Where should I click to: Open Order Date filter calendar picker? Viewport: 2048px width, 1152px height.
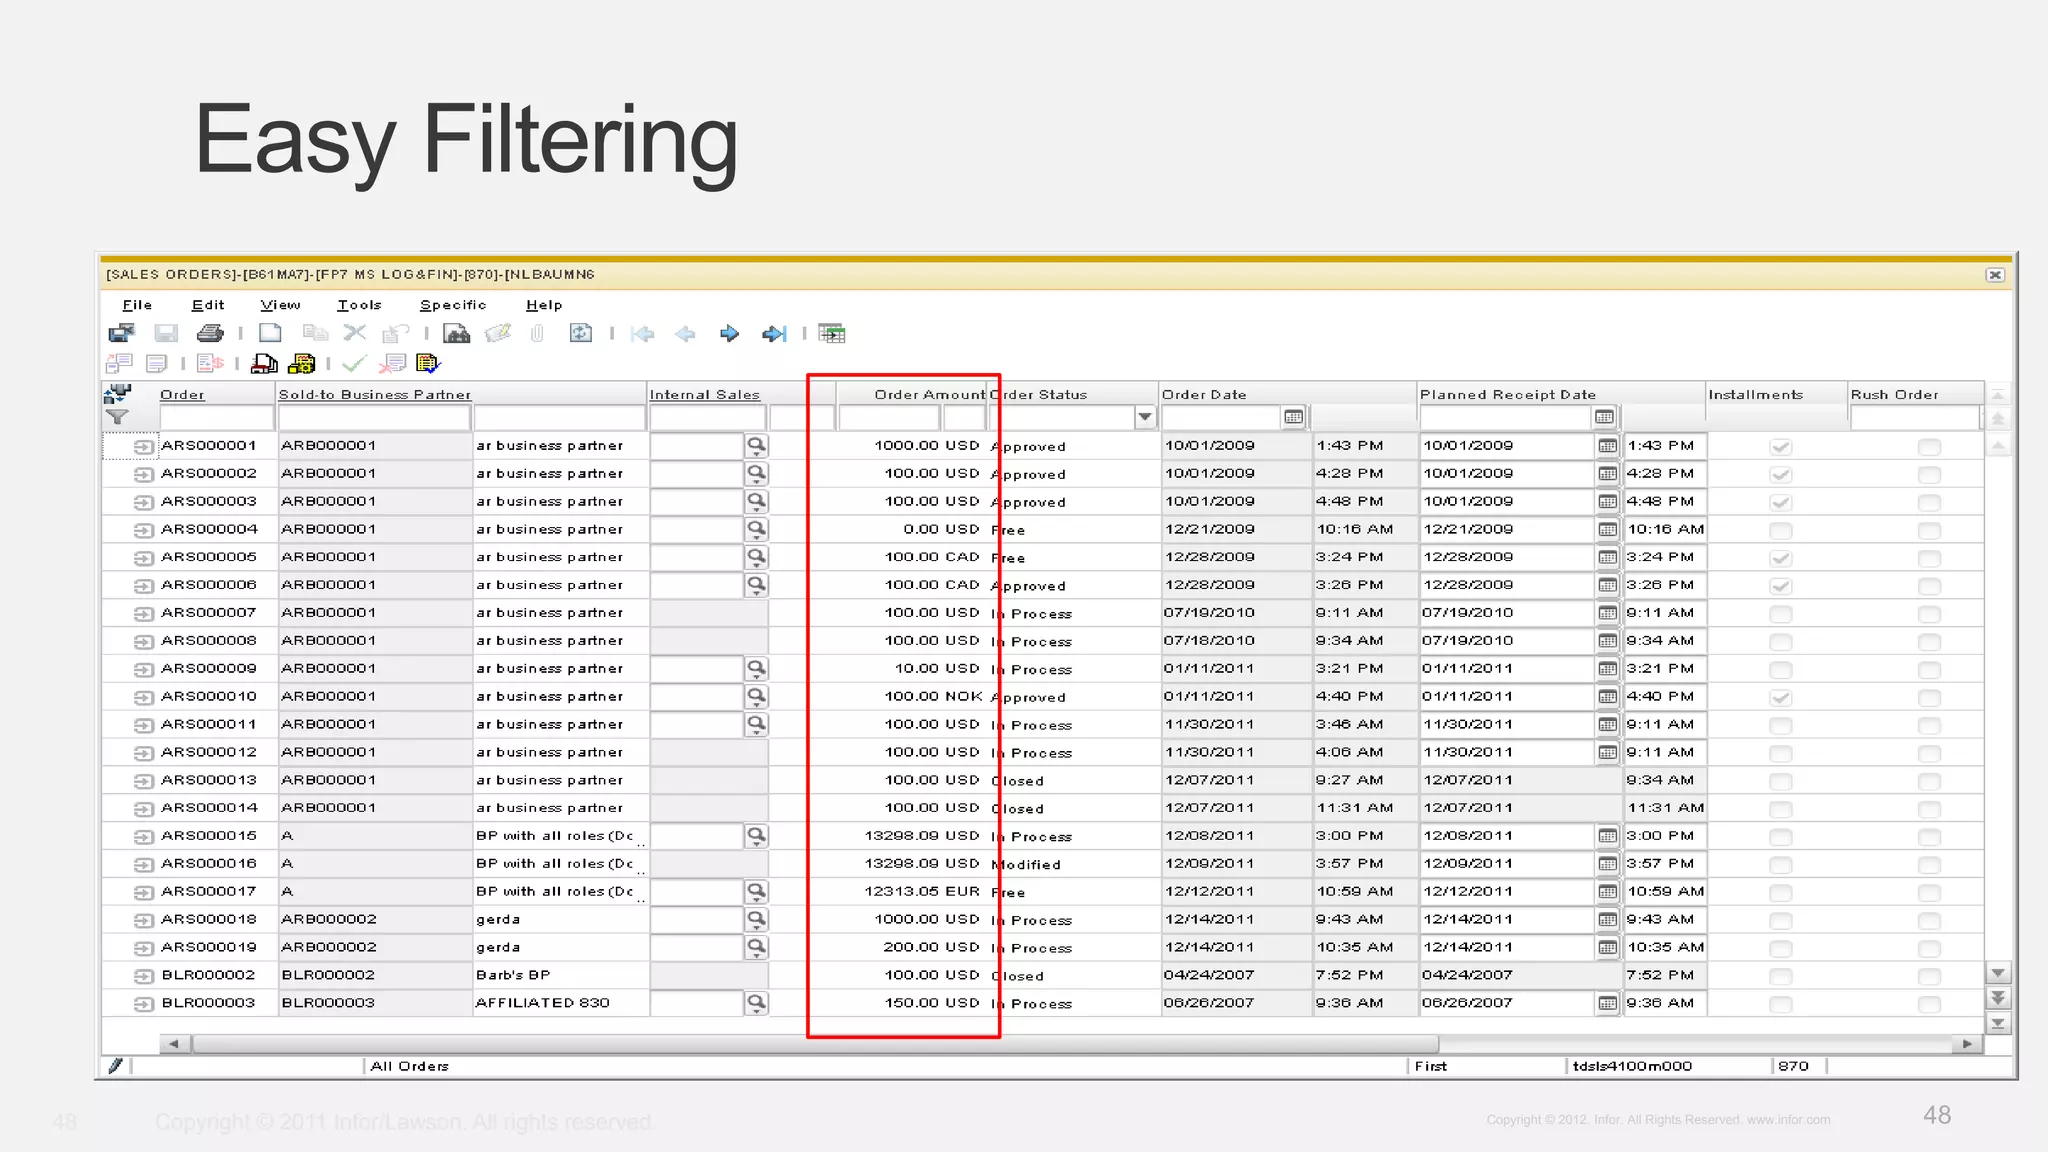[x=1293, y=417]
